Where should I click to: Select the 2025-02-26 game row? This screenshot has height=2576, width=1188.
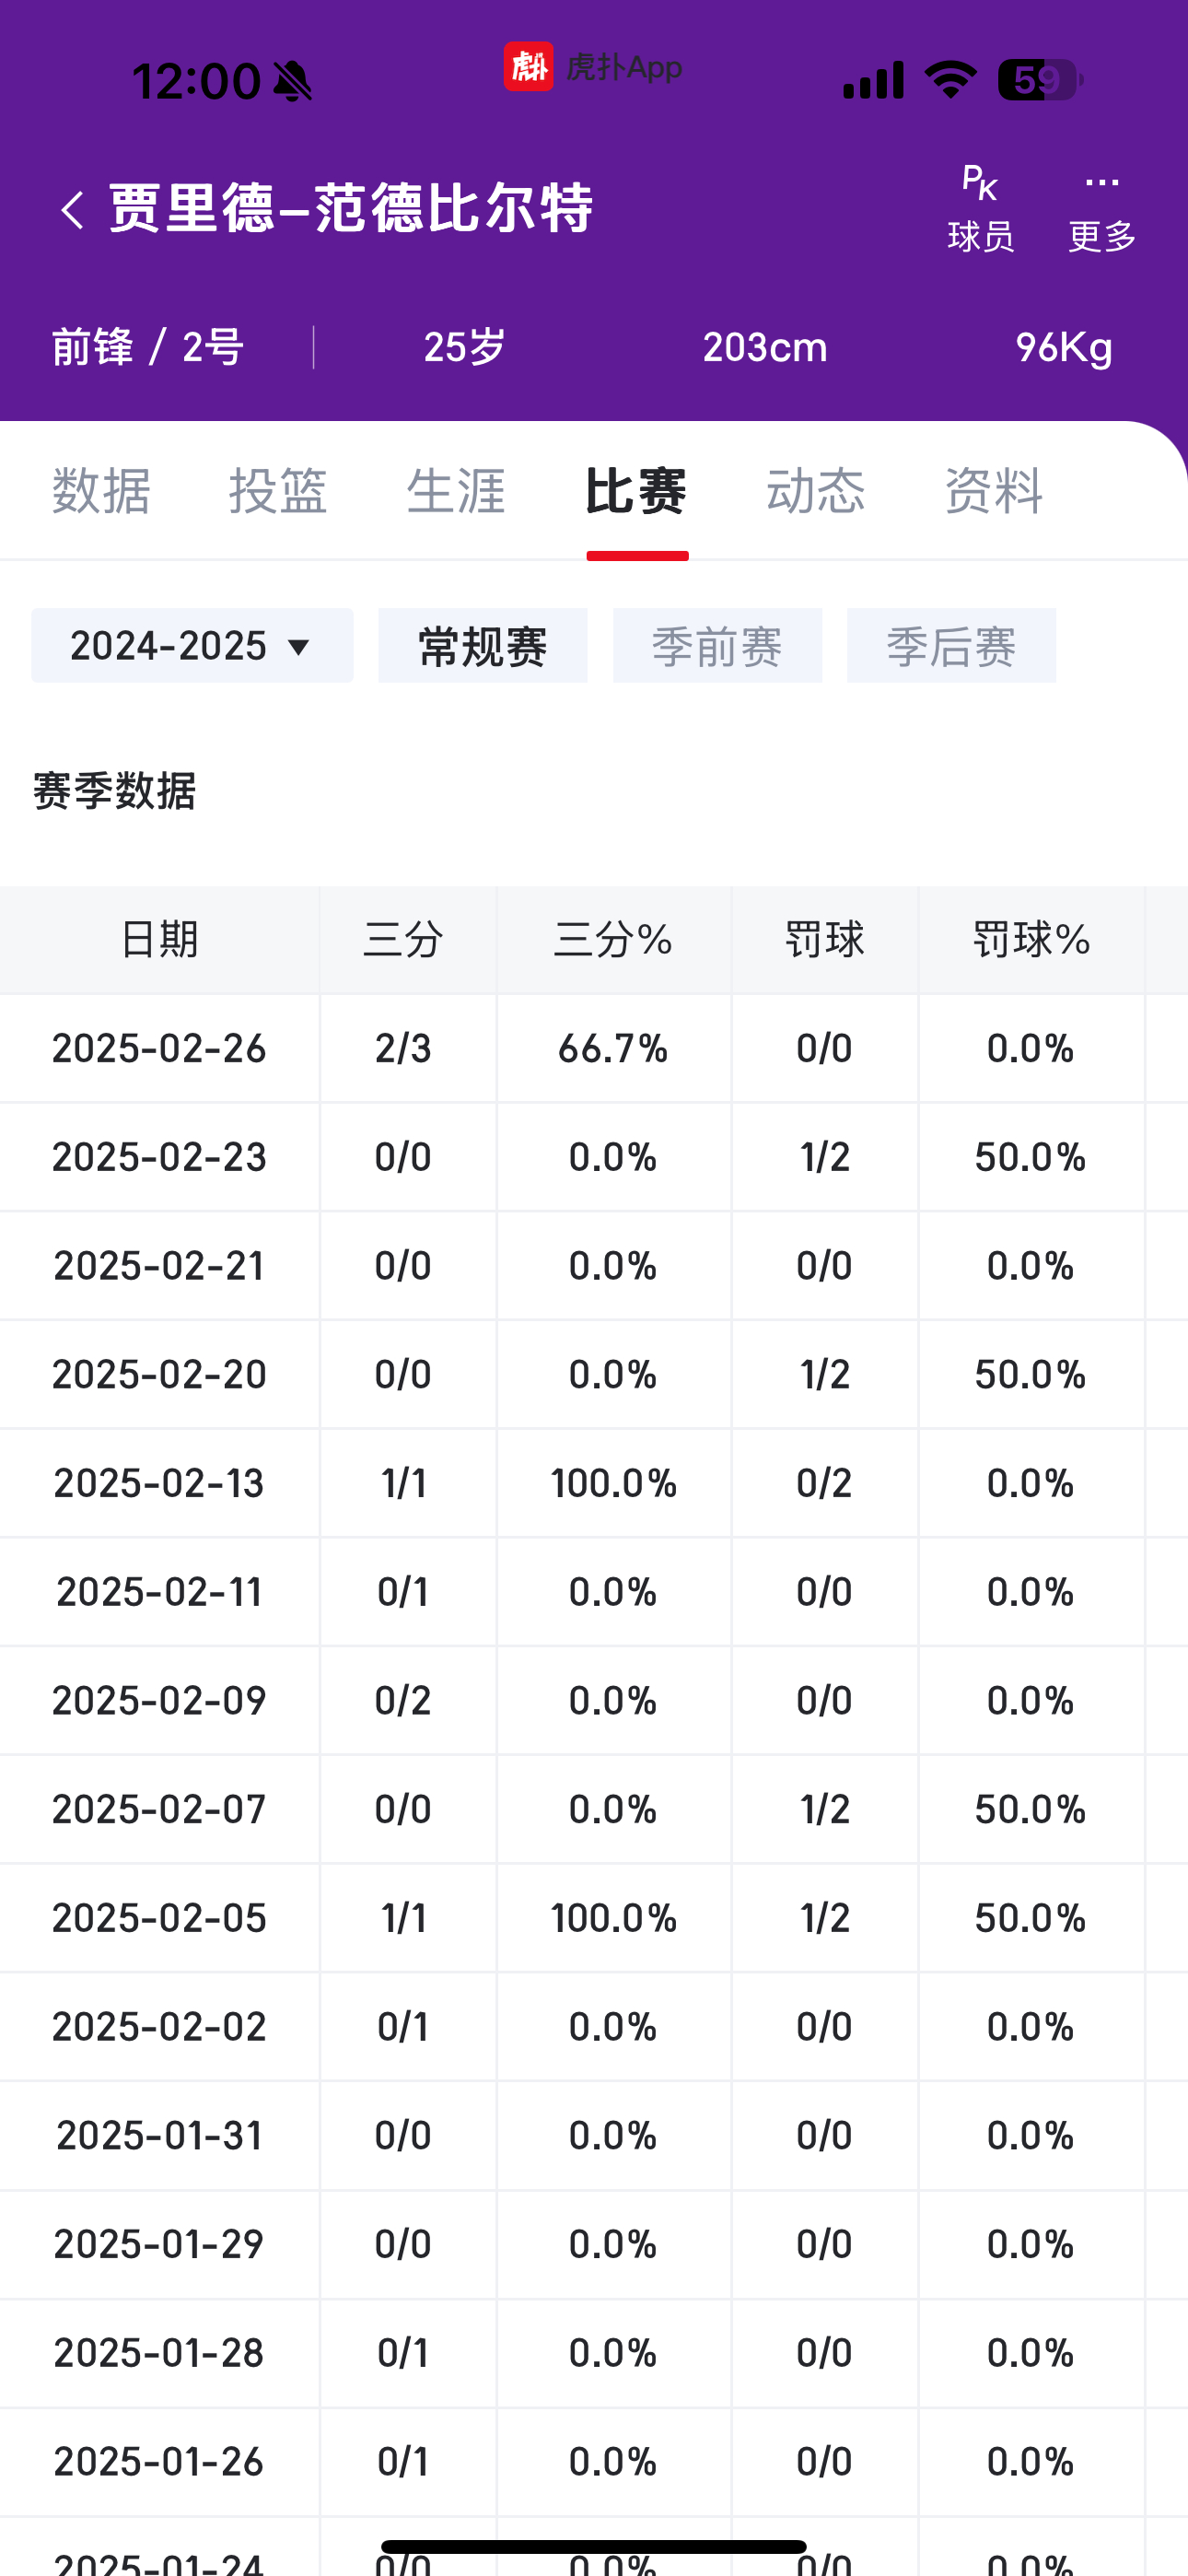point(594,1048)
